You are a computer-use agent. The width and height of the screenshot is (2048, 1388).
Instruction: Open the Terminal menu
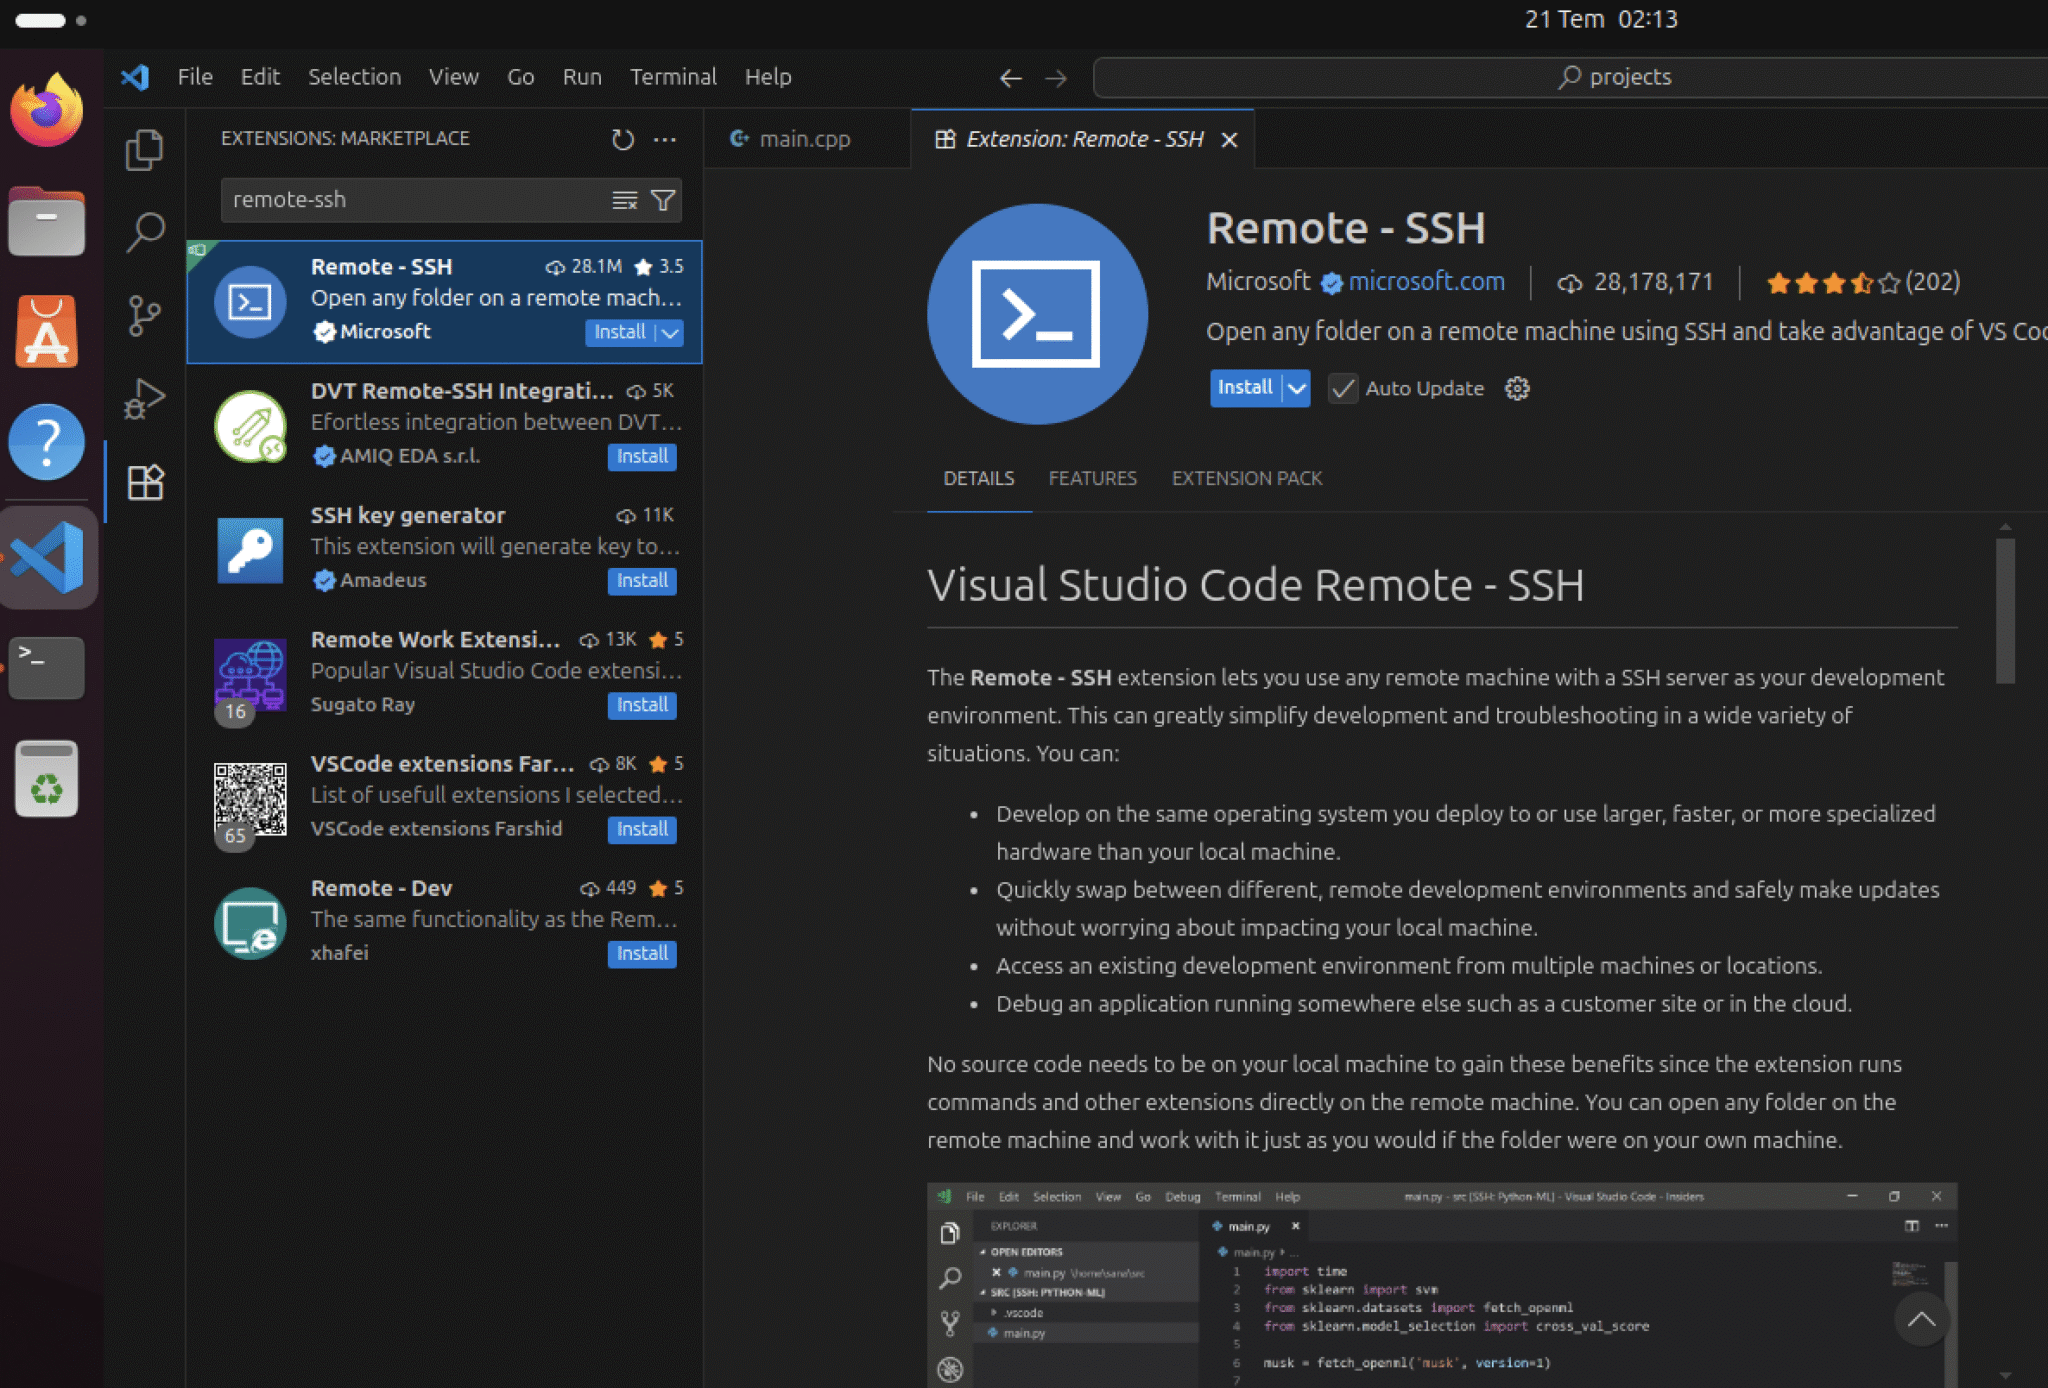coord(673,77)
